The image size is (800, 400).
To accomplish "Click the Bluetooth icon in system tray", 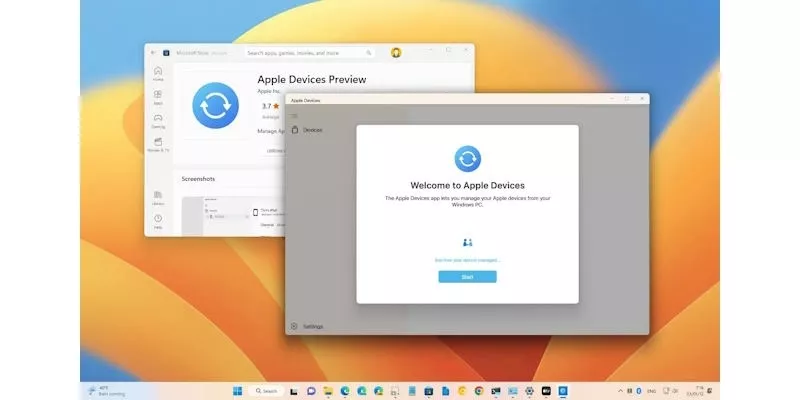I will pyautogui.click(x=639, y=391).
